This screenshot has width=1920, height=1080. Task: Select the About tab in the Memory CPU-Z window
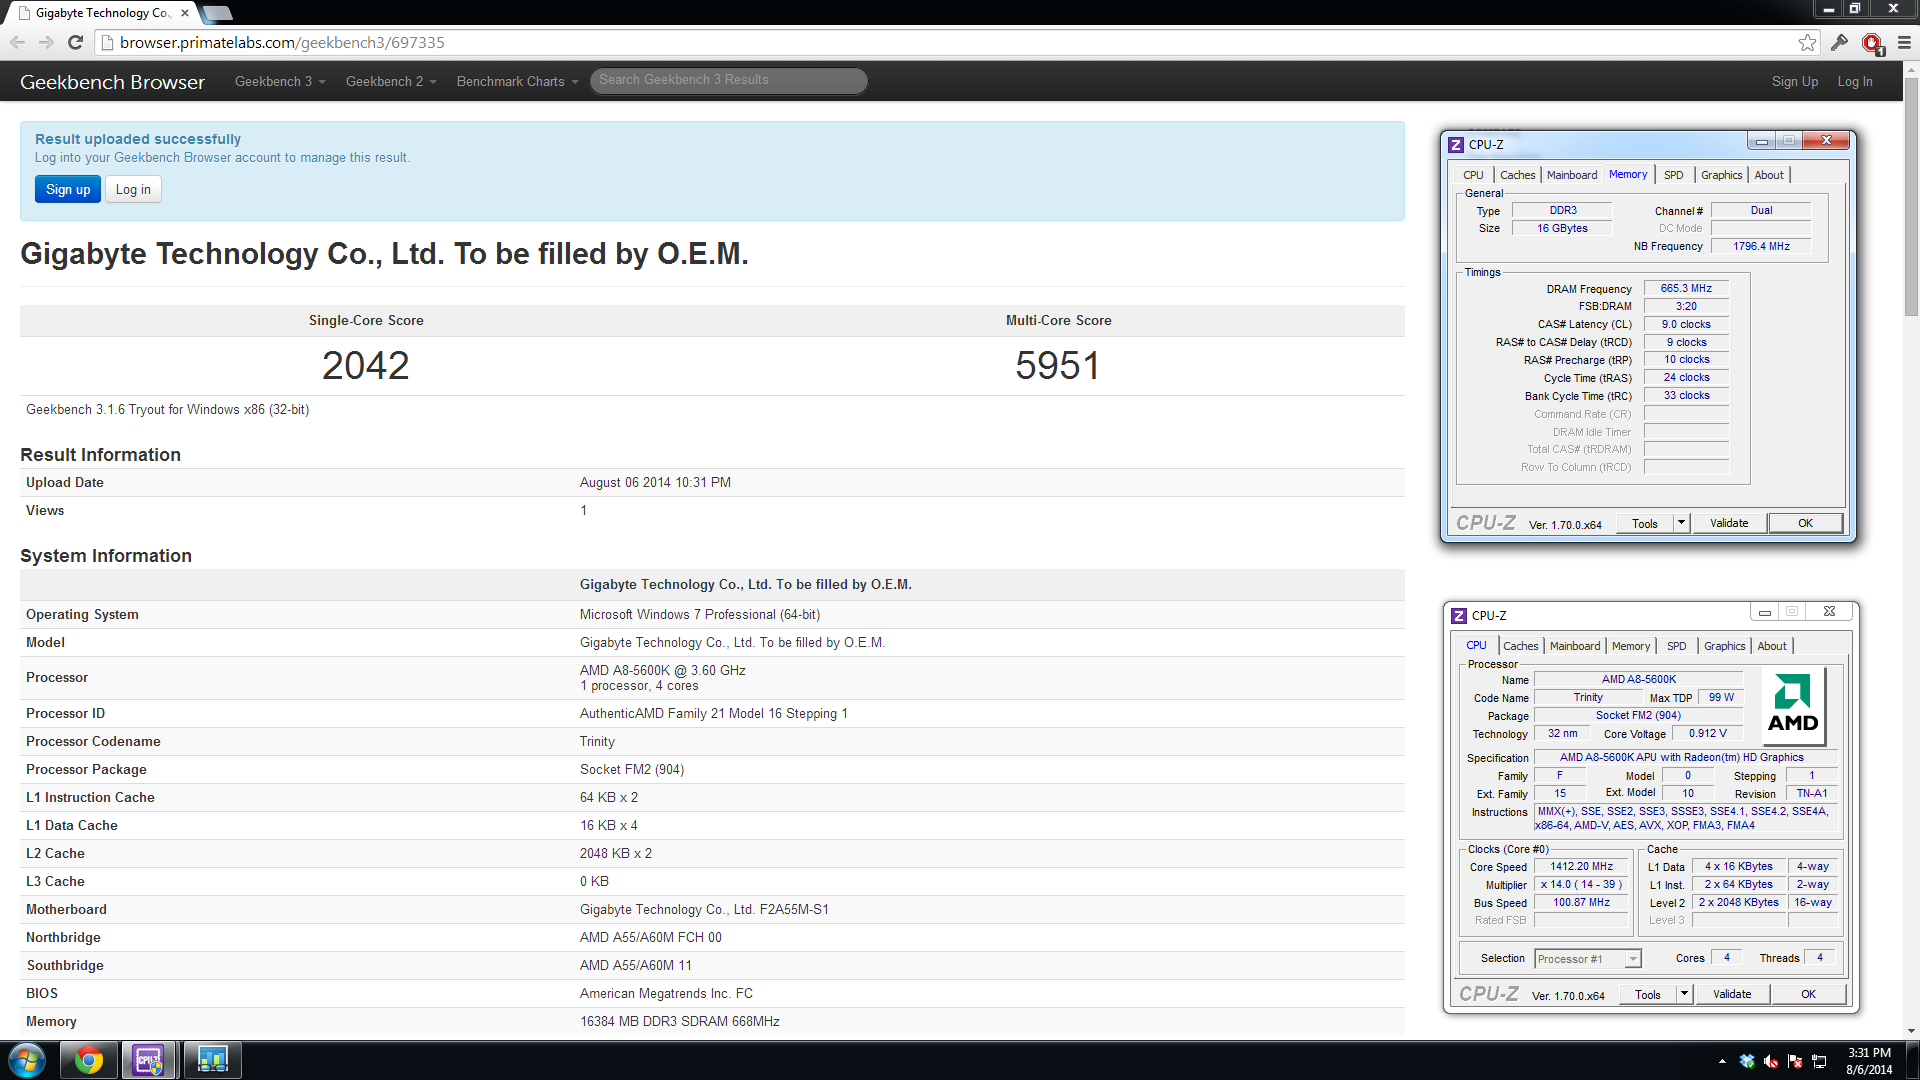1769,175
